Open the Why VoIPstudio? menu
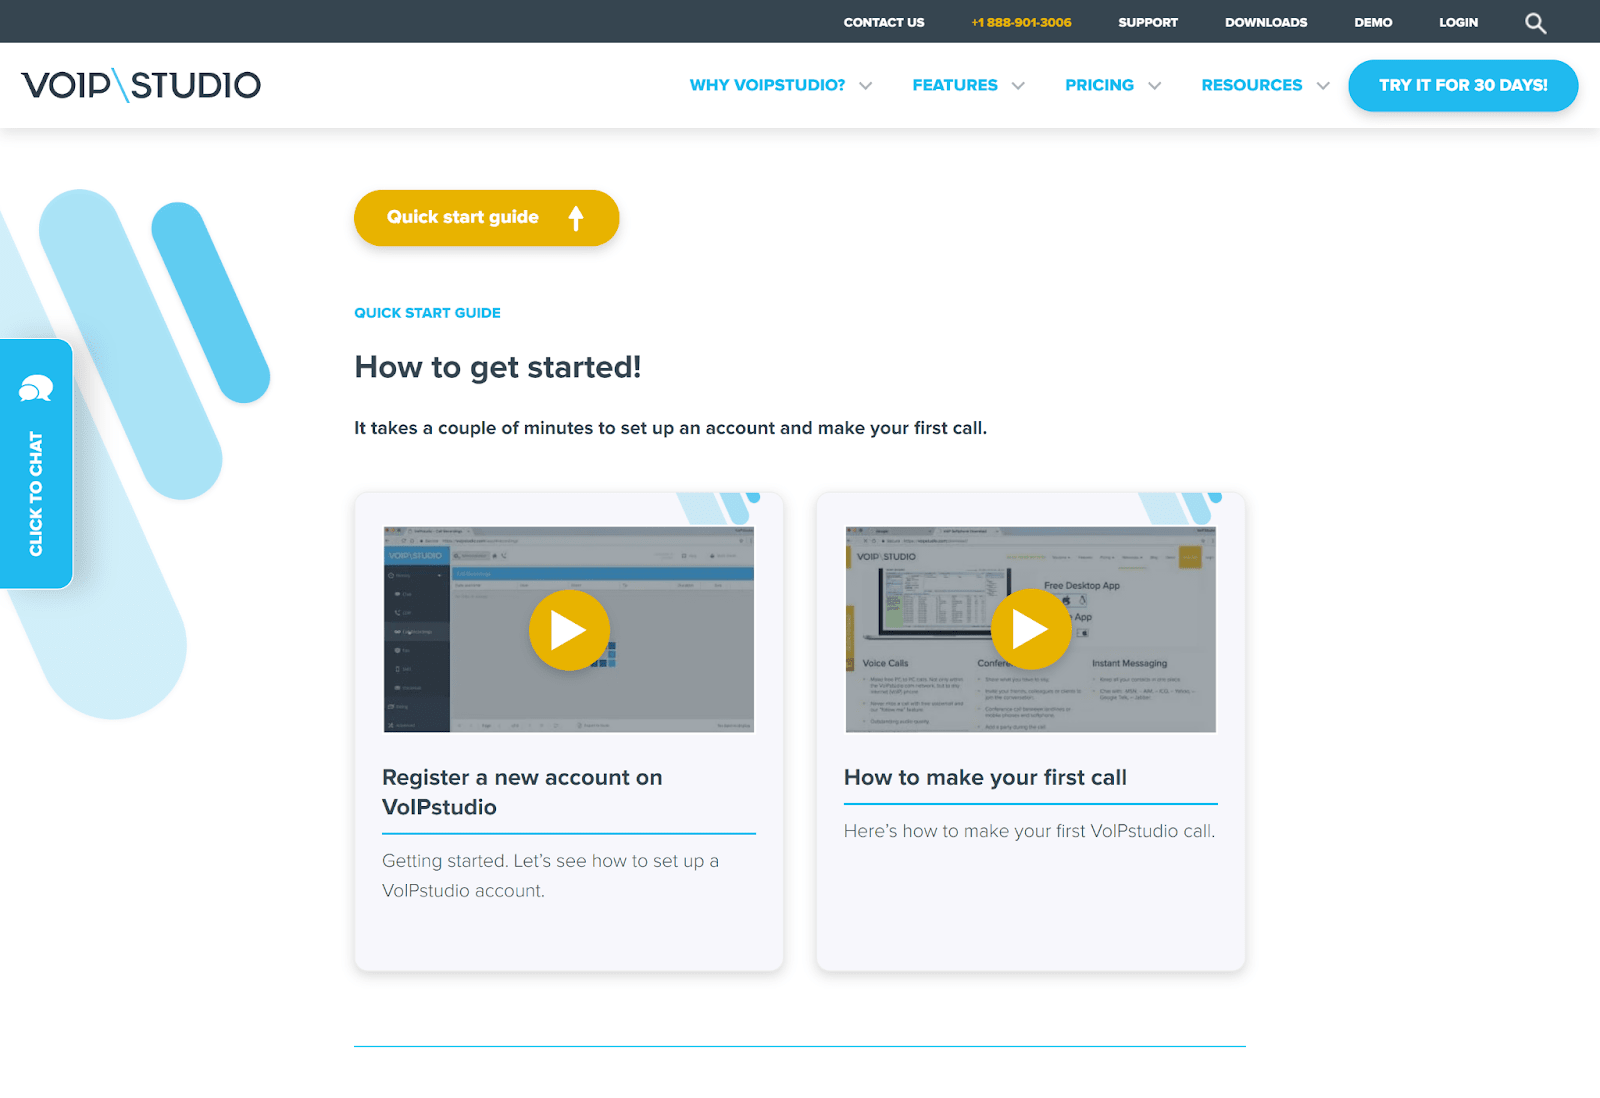The width and height of the screenshot is (1600, 1098). [767, 85]
